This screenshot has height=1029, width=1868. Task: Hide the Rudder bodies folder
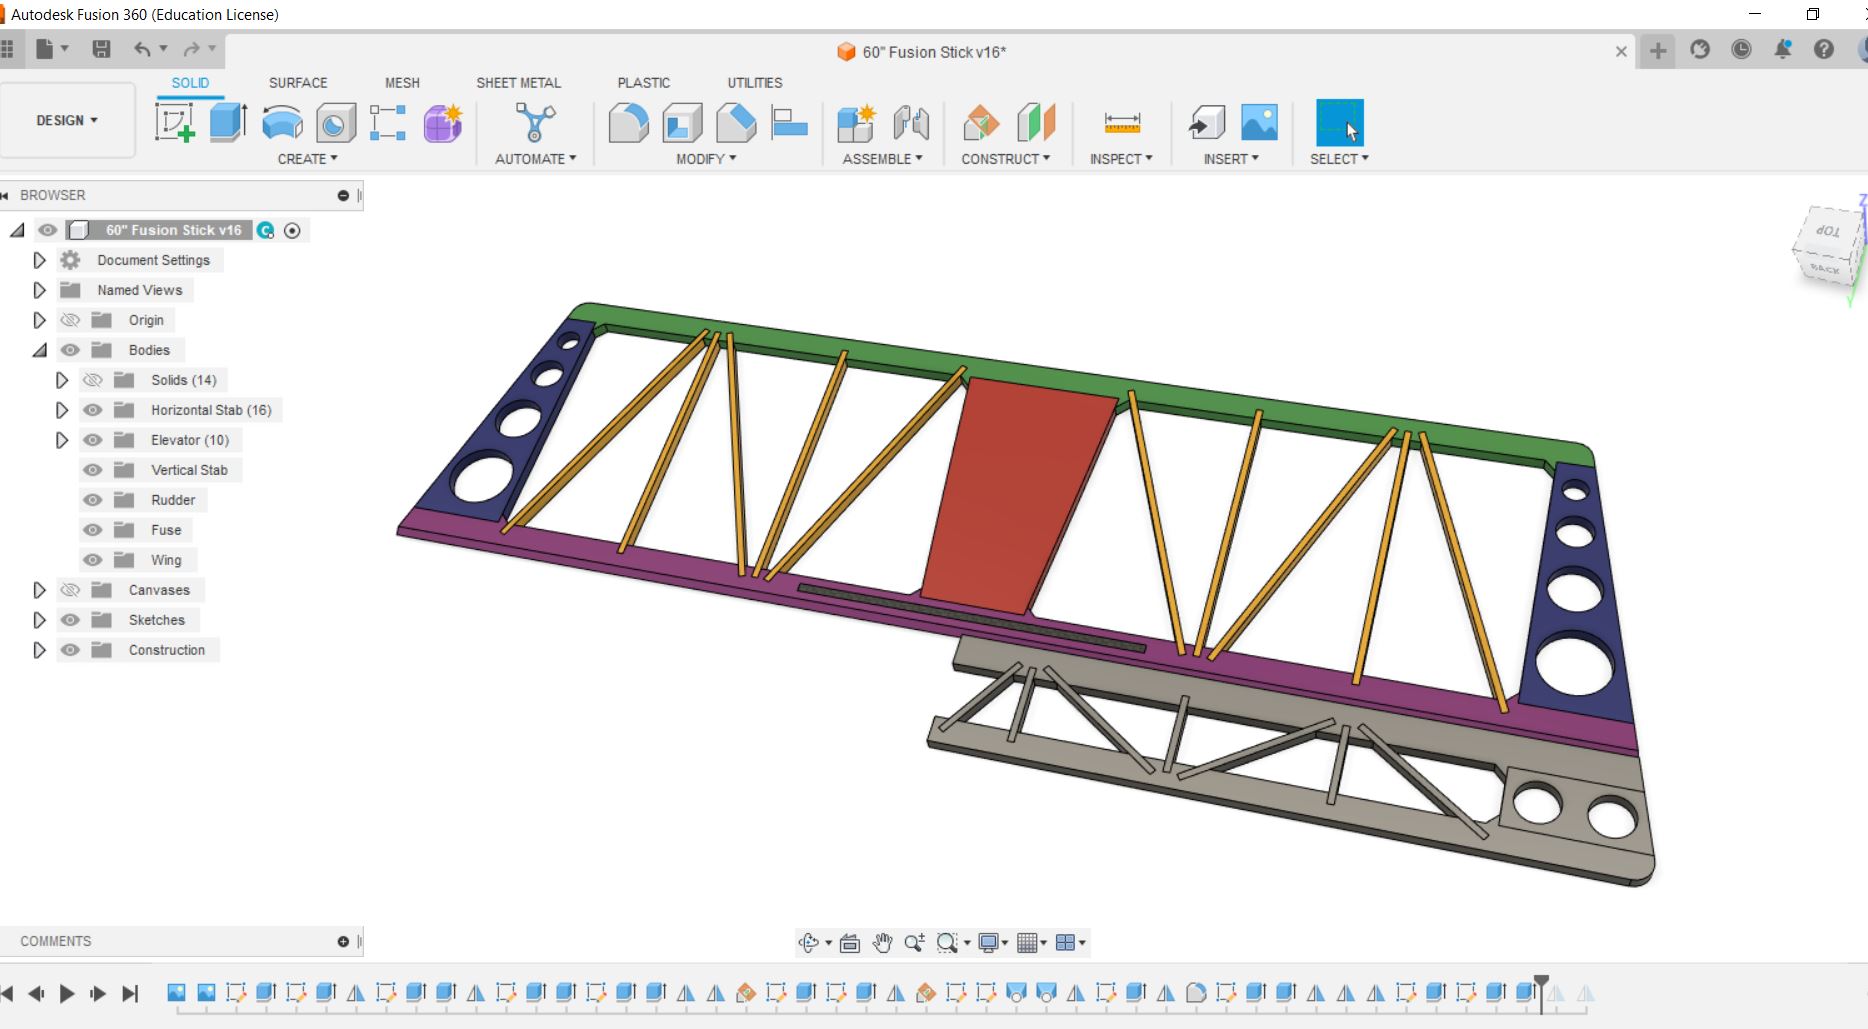[x=93, y=500]
